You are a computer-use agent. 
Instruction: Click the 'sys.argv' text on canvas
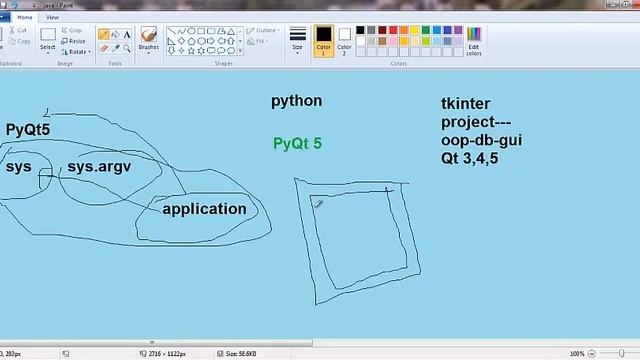99,167
